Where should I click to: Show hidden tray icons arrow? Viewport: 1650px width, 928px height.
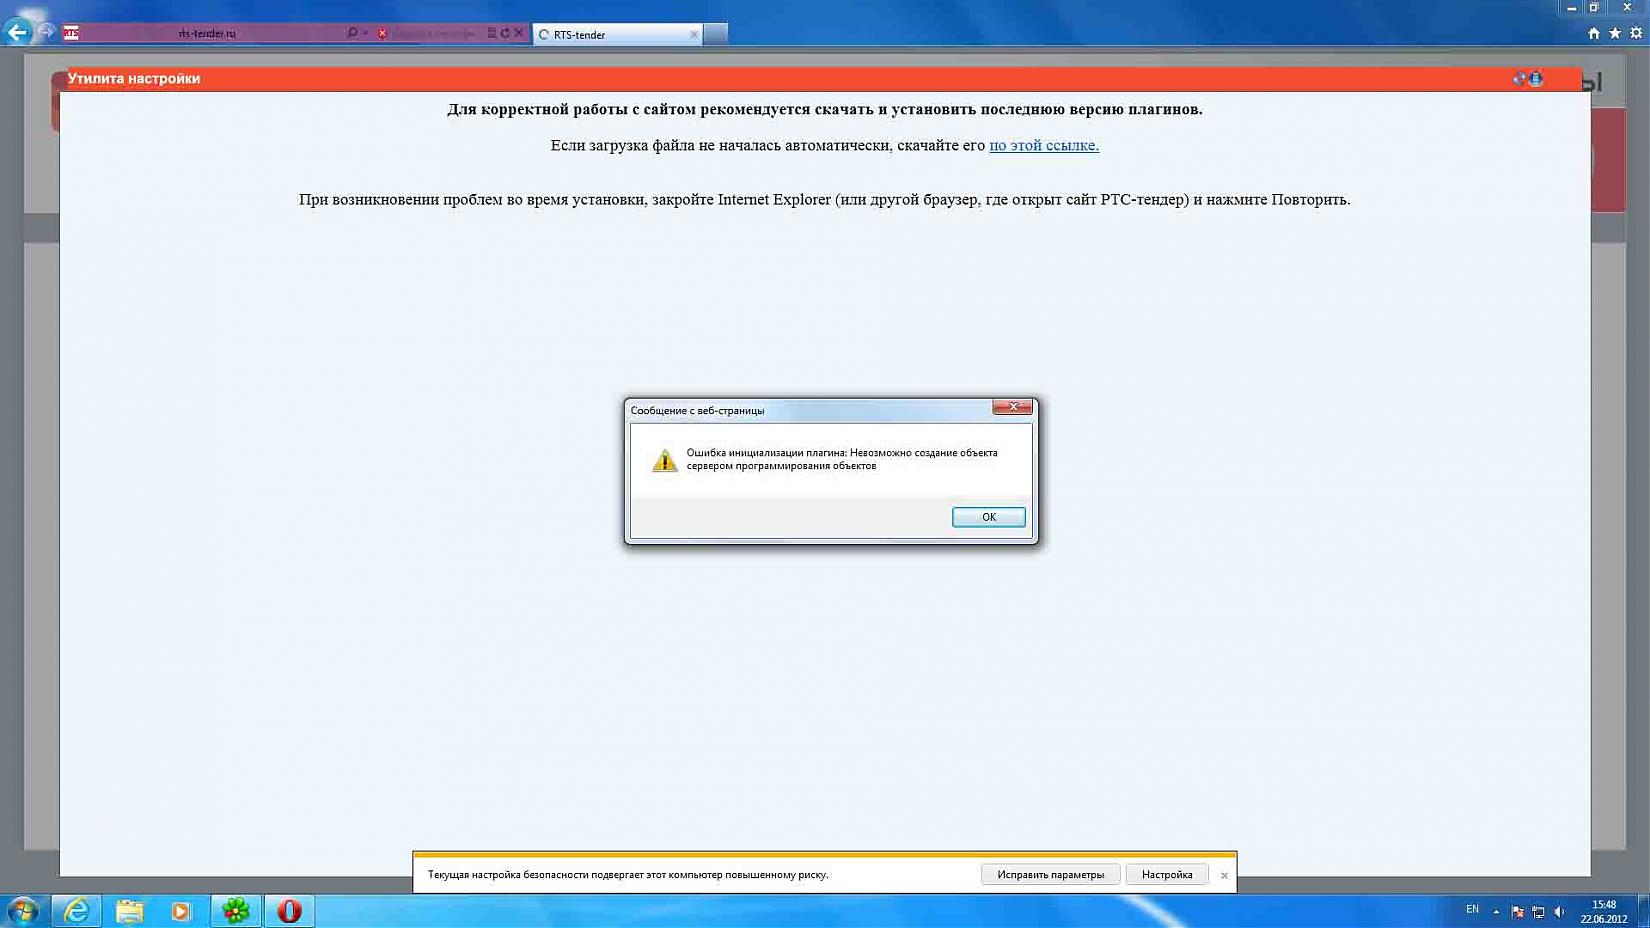point(1496,911)
